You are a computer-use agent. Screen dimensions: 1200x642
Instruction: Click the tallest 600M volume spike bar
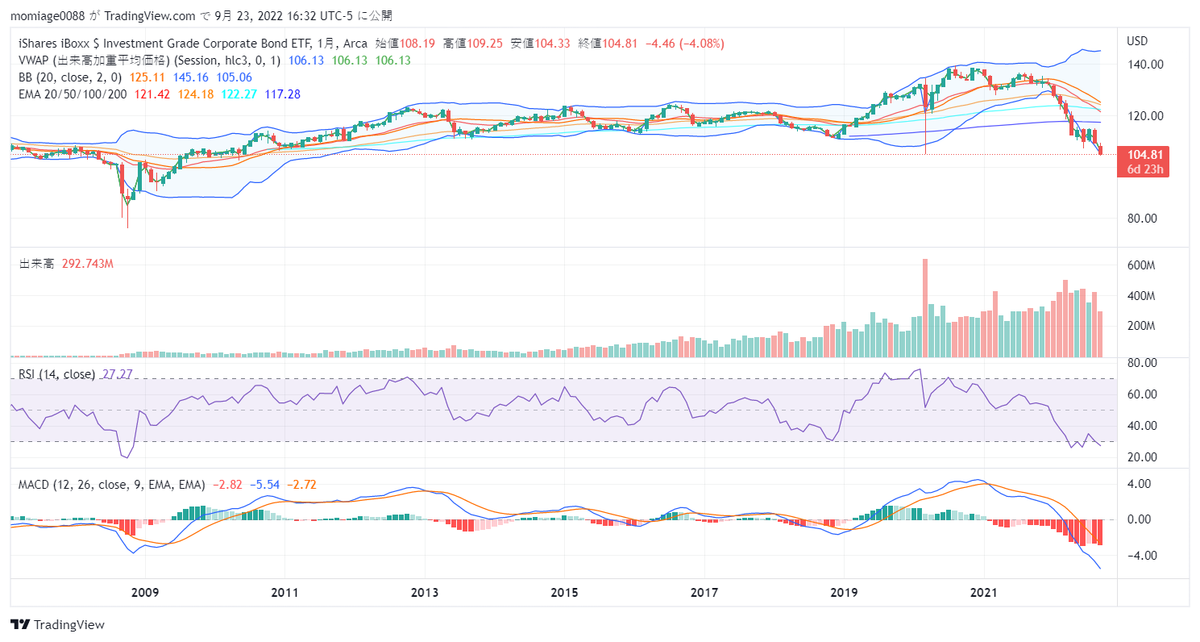tap(925, 308)
